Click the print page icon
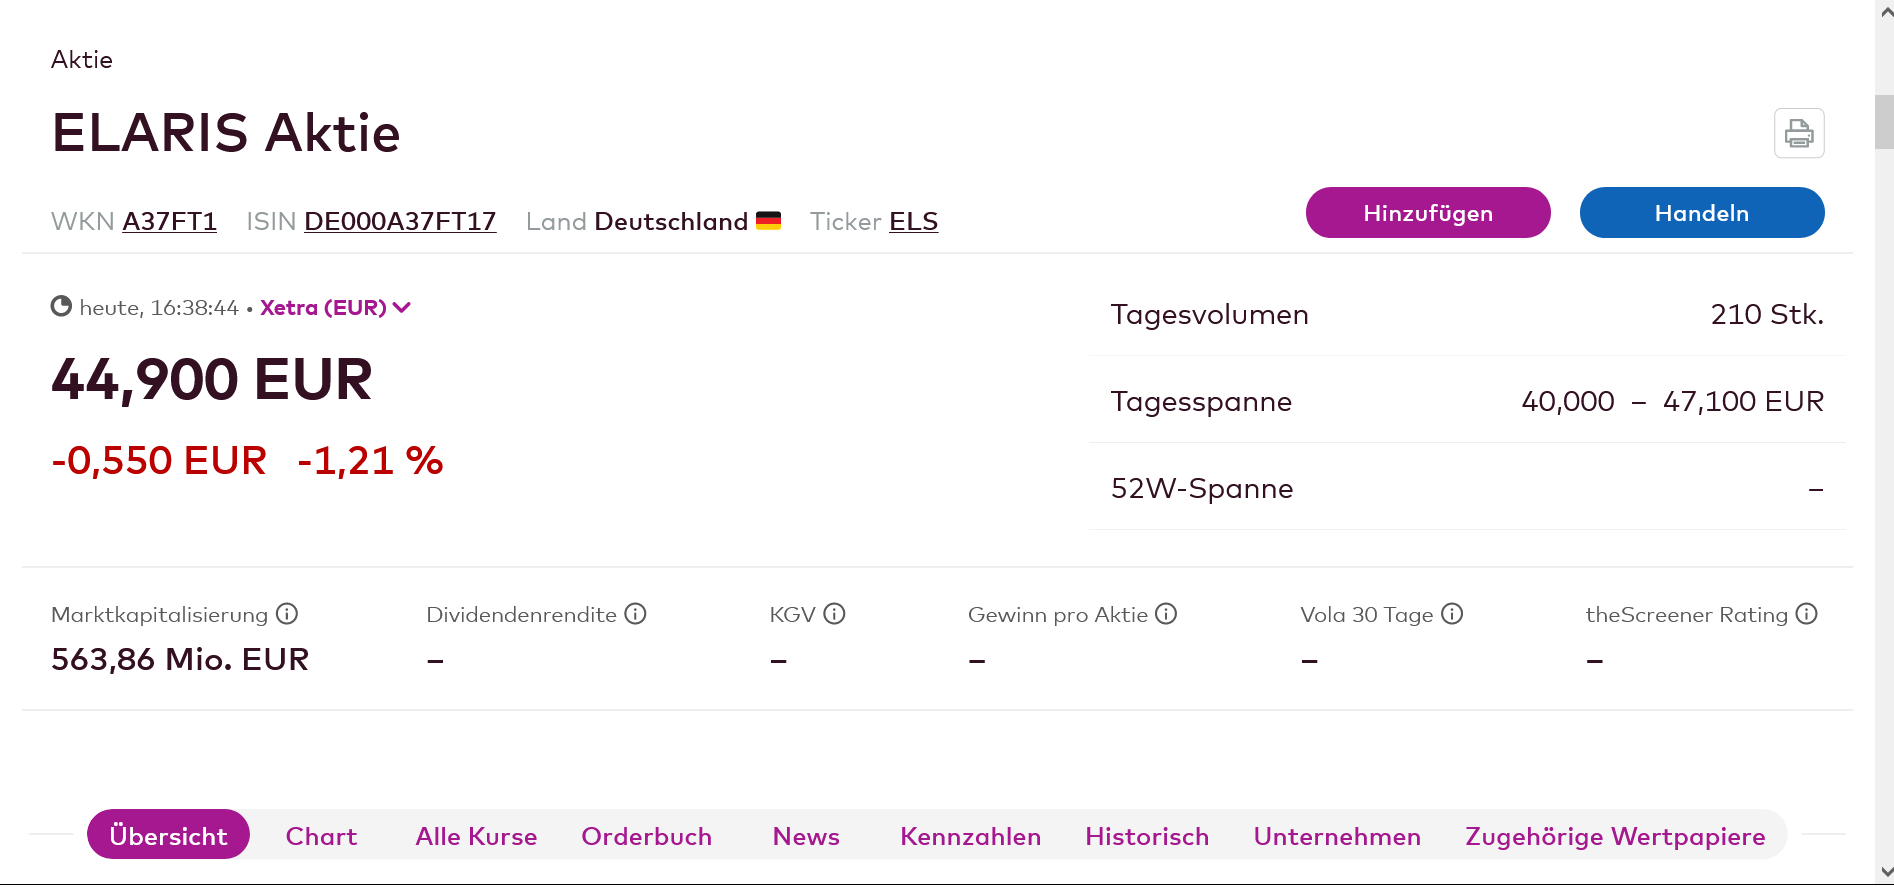 pos(1799,133)
